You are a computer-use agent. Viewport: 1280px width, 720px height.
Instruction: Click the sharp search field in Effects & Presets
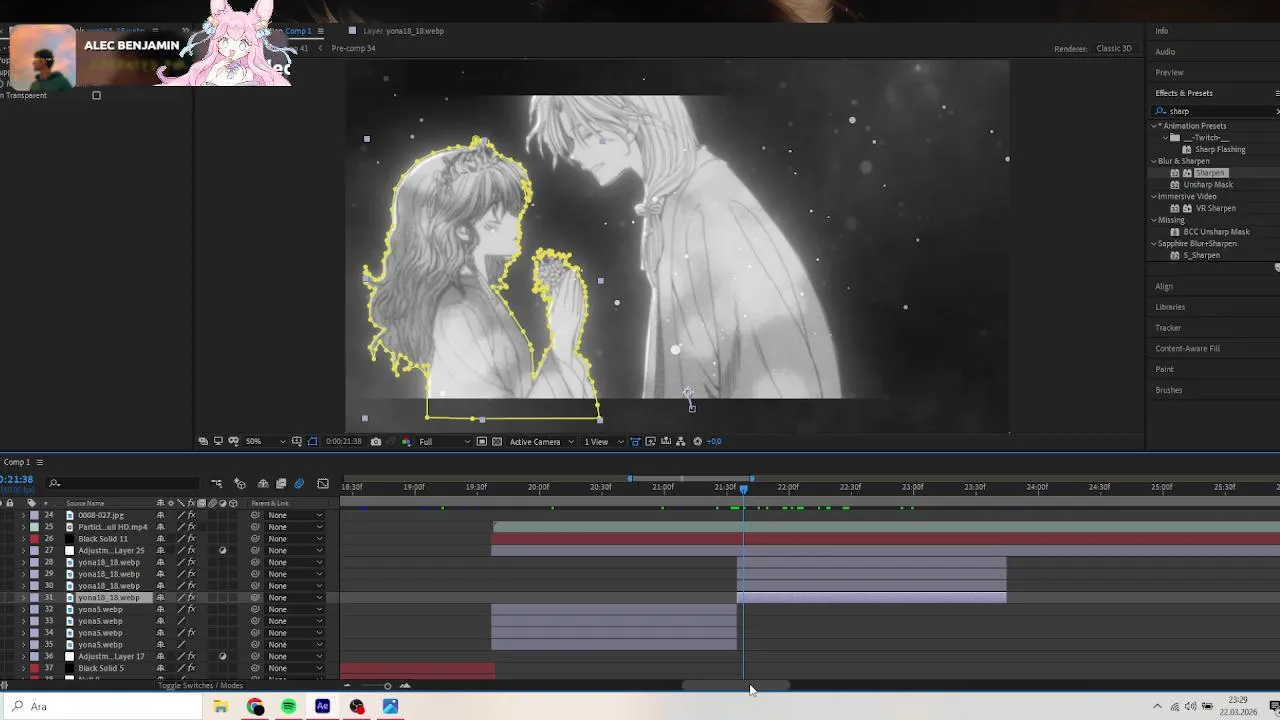(x=1215, y=111)
